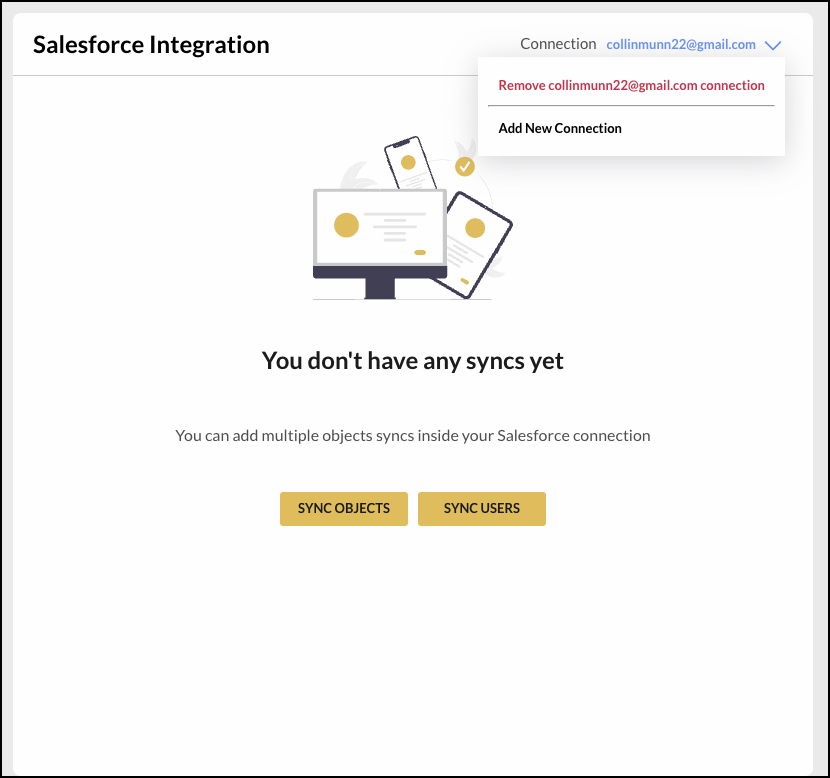Click the multiple objects syncs description text
This screenshot has width=830, height=778.
(412, 436)
